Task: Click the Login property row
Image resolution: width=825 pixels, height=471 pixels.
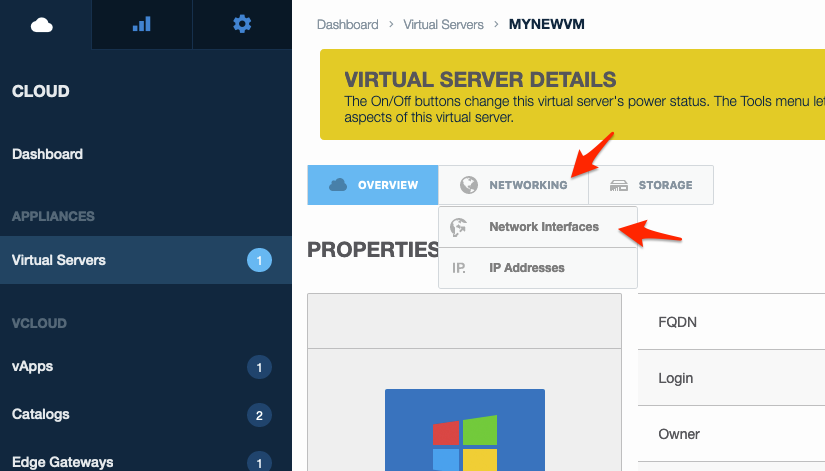Action: 731,378
